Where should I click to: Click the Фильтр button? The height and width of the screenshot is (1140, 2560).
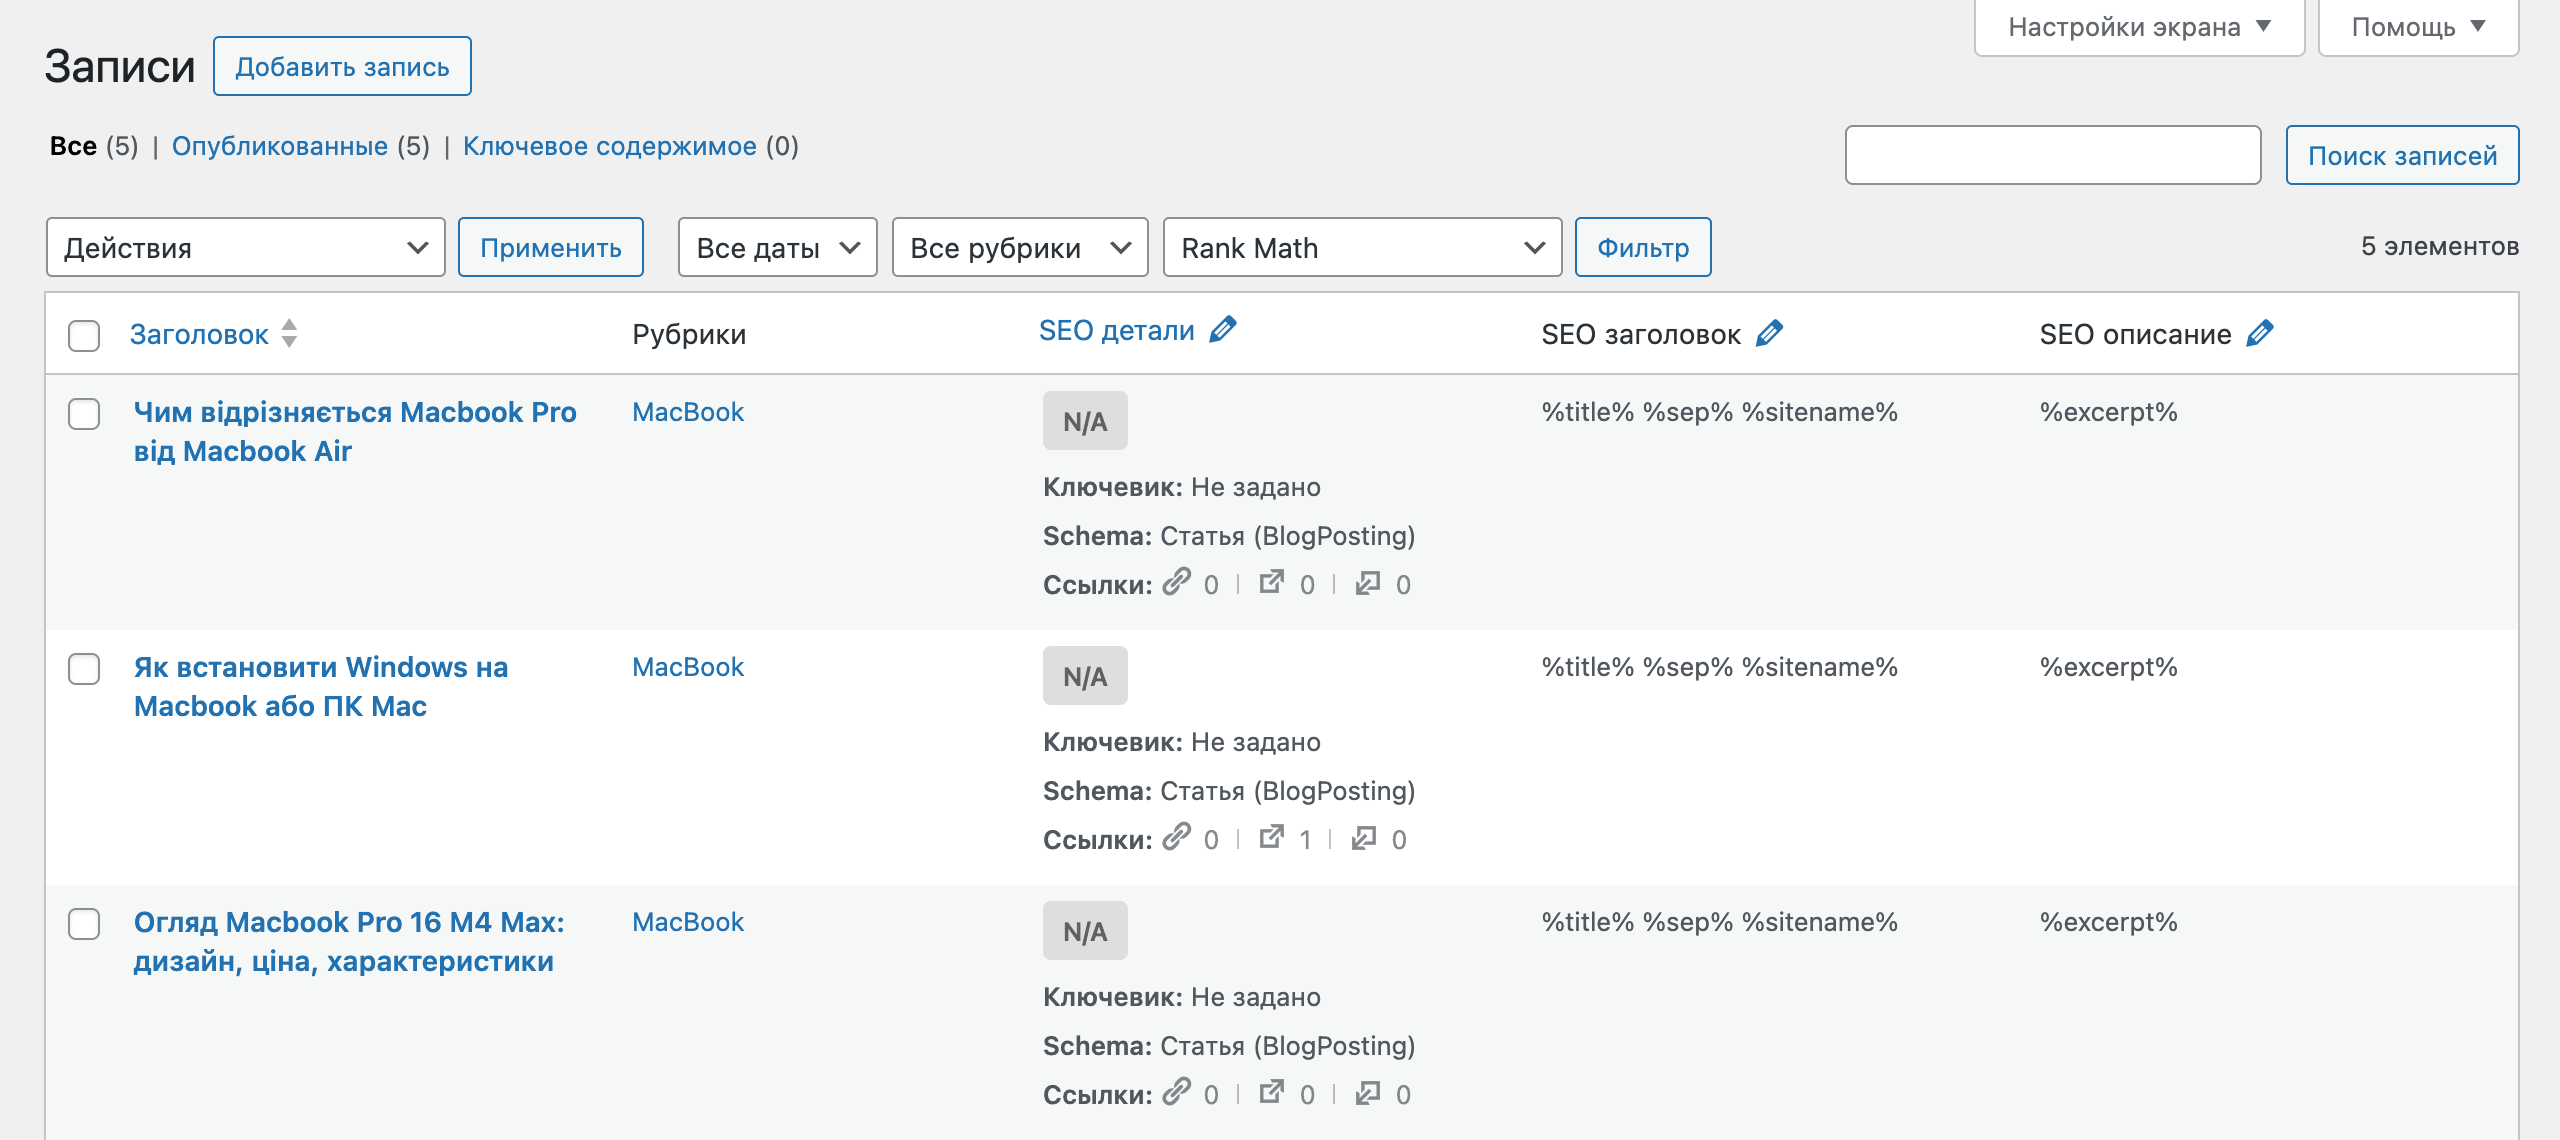click(1643, 247)
